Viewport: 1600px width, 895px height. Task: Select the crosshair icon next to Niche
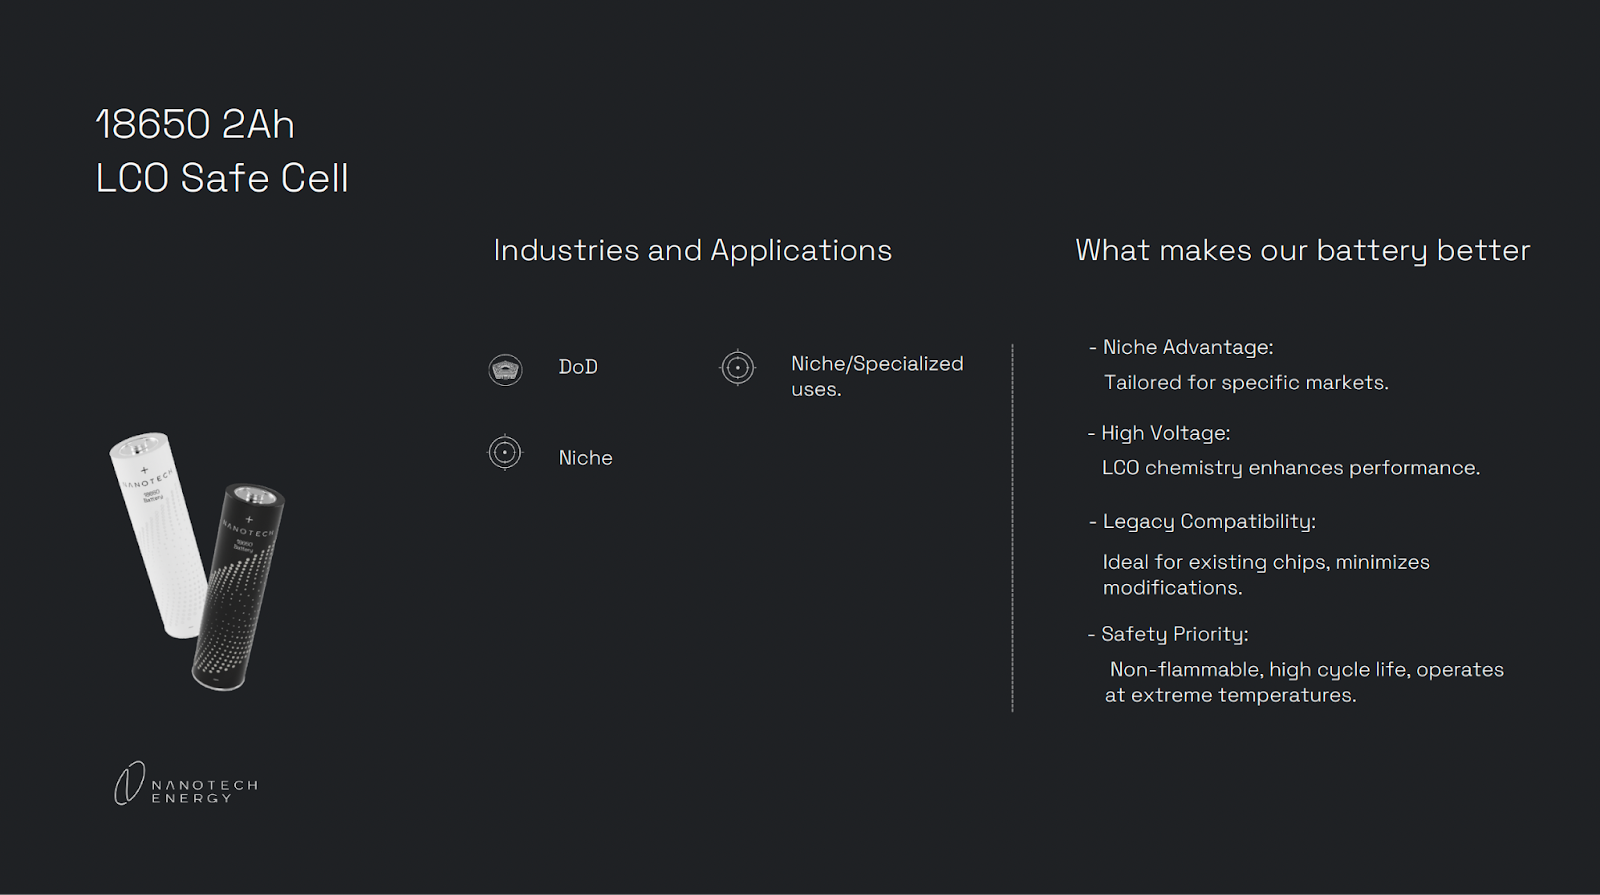click(505, 452)
